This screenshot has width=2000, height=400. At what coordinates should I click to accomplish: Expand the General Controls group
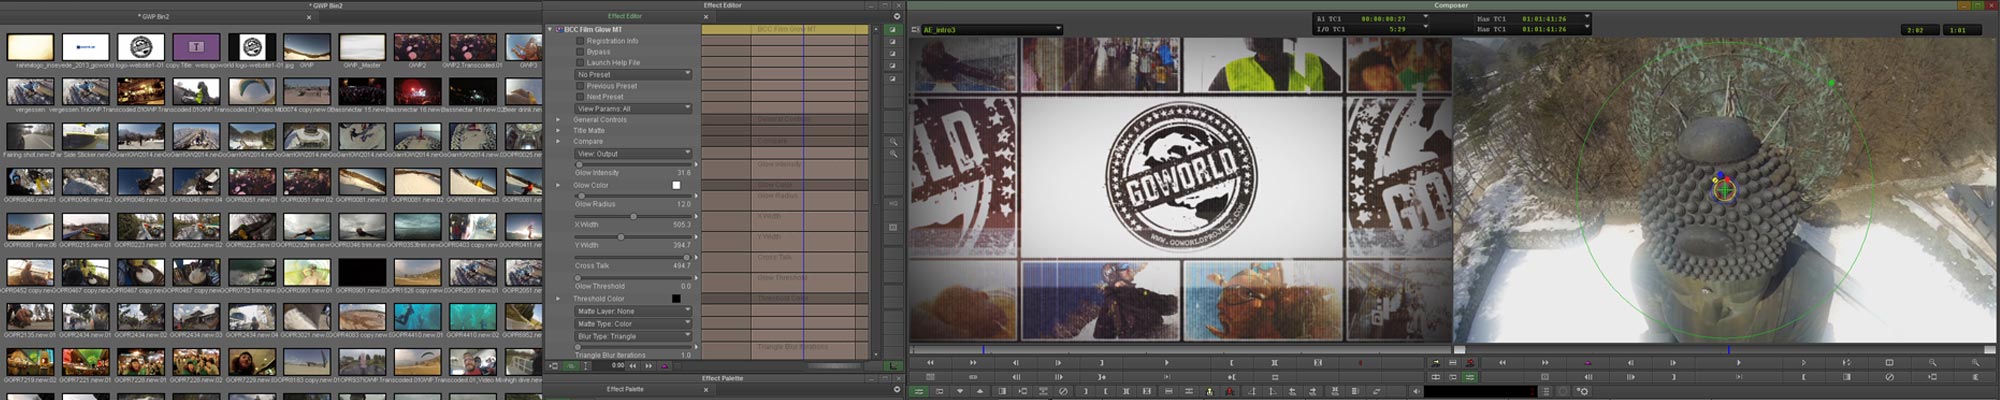[558, 120]
